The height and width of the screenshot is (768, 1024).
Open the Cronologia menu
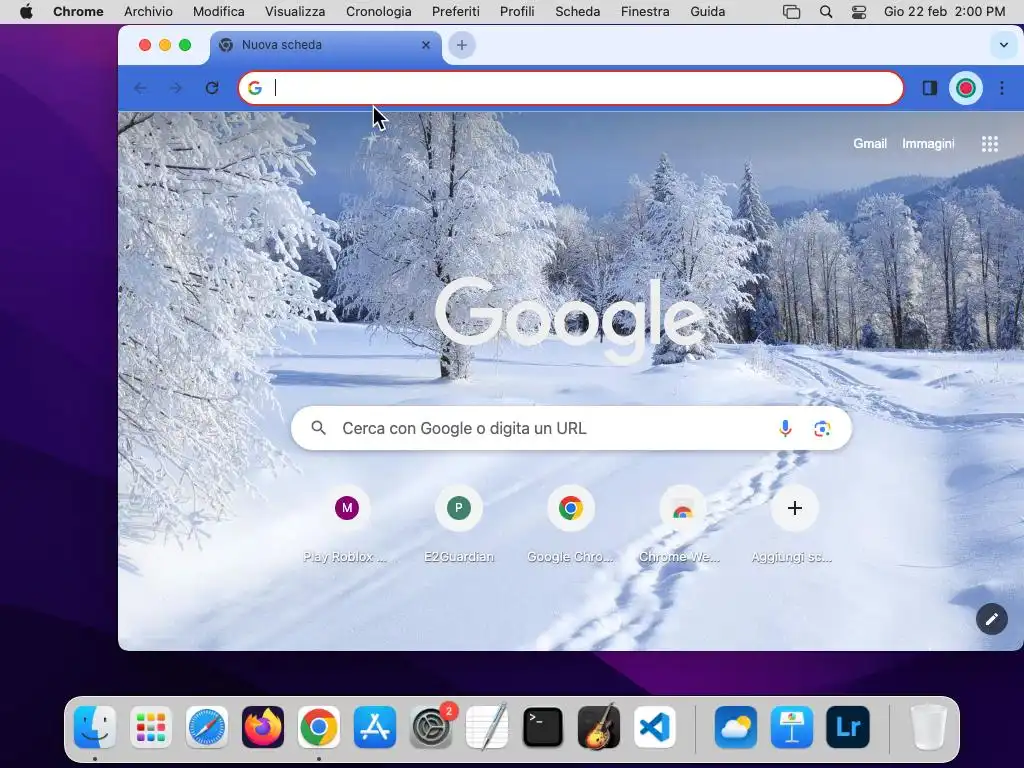[379, 12]
